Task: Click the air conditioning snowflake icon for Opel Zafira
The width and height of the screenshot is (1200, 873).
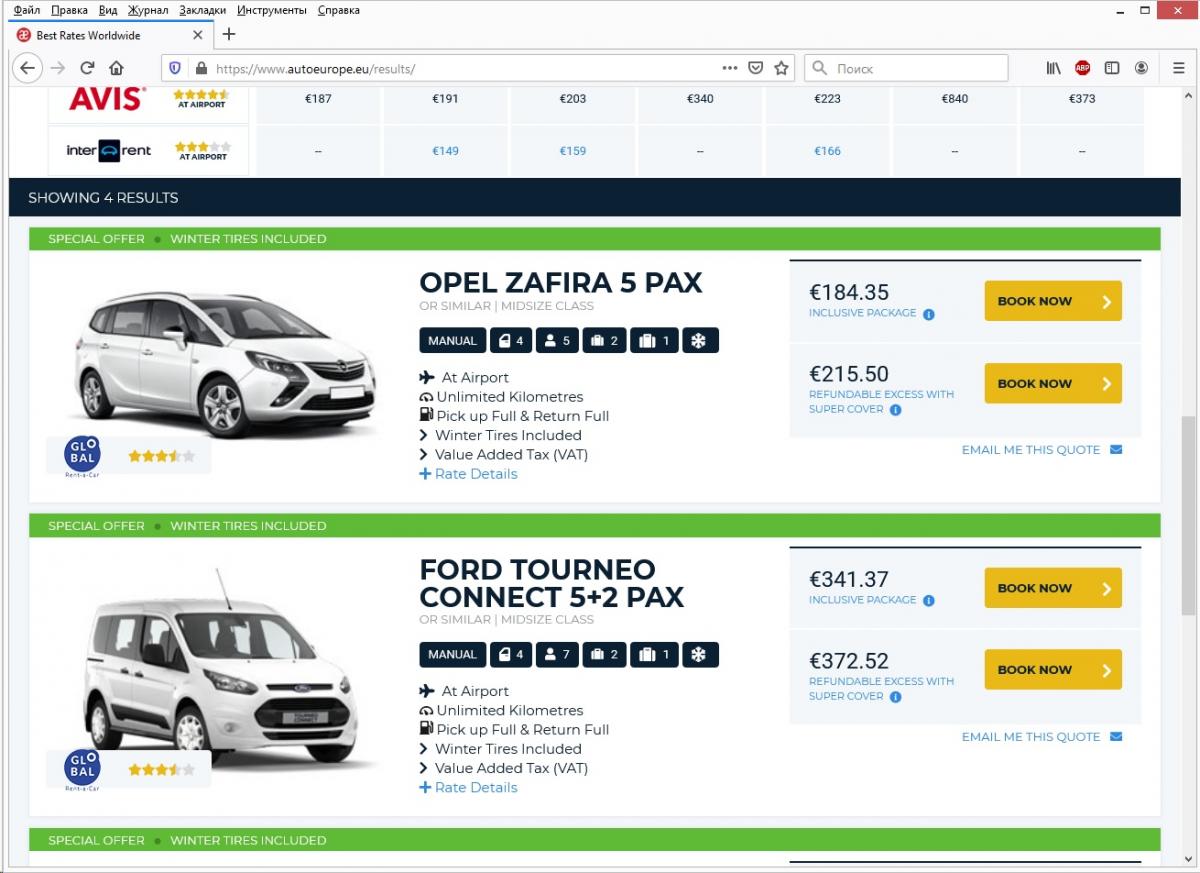Action: [x=700, y=341]
